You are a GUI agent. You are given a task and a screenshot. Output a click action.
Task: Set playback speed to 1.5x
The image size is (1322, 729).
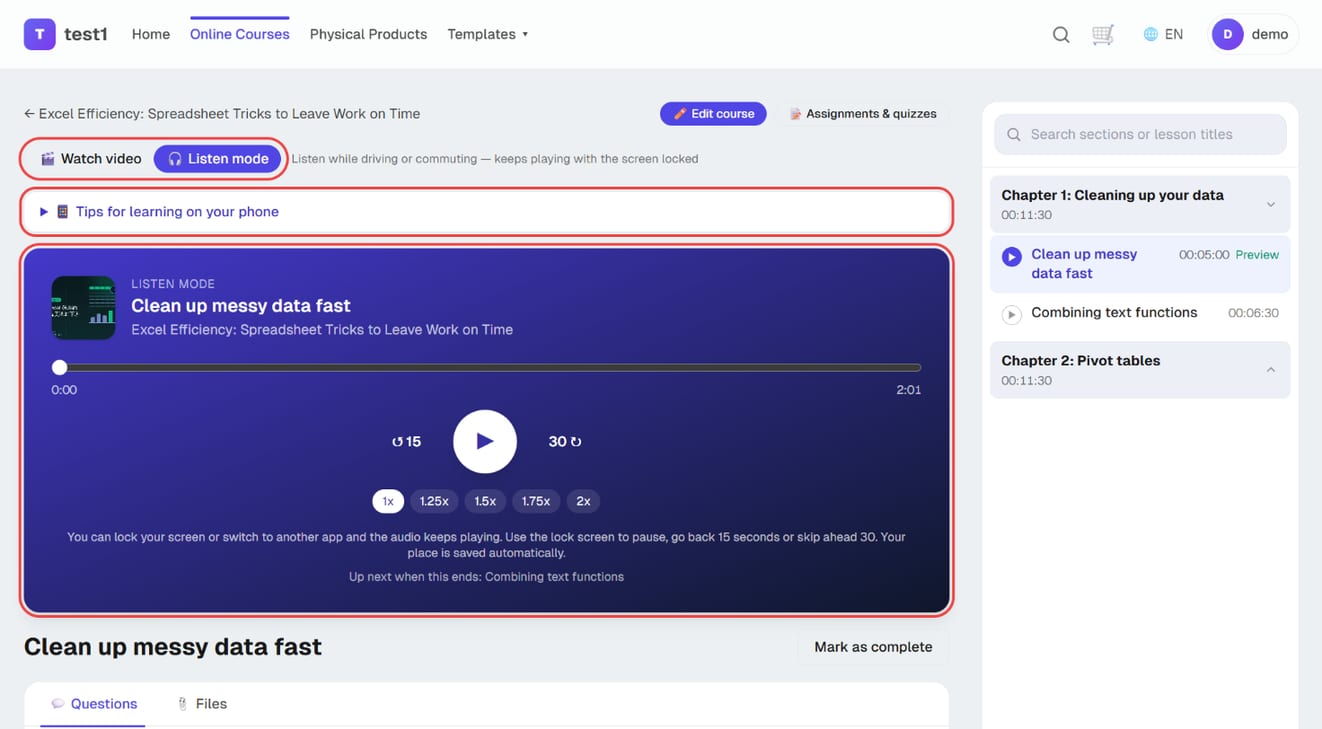[485, 501]
